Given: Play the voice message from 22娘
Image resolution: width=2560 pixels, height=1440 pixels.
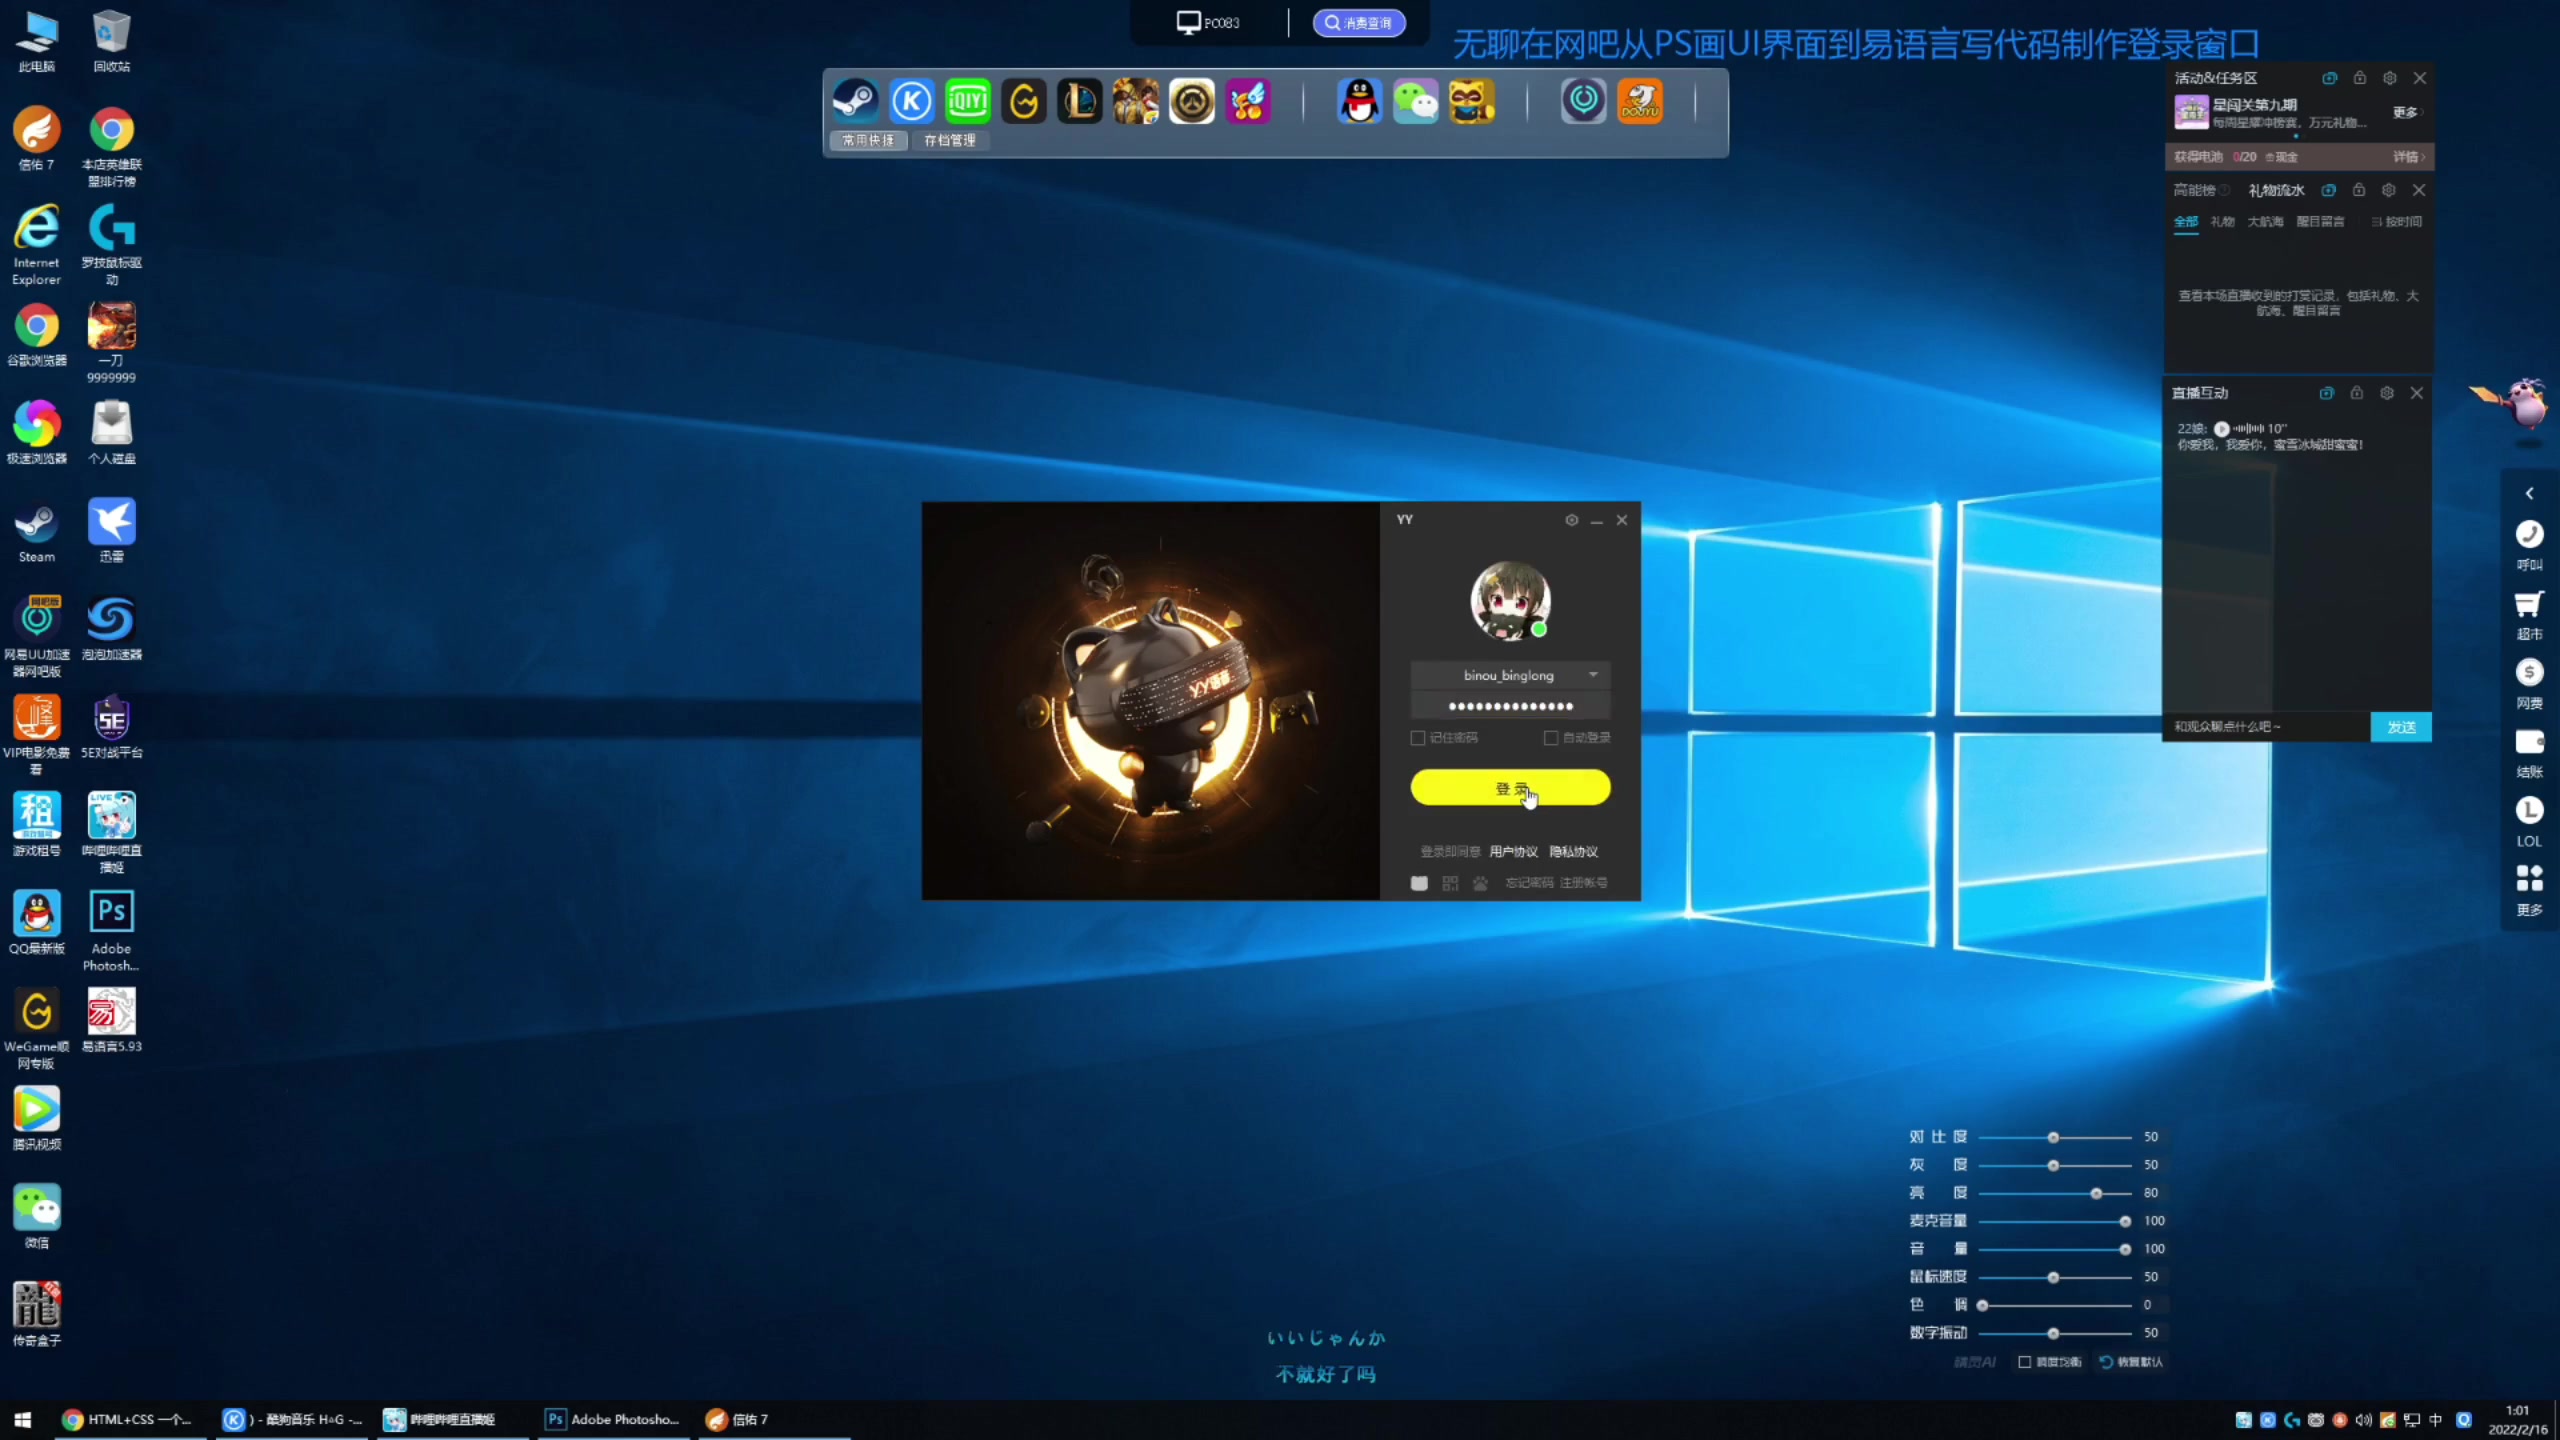Looking at the screenshot, I should 2222,428.
